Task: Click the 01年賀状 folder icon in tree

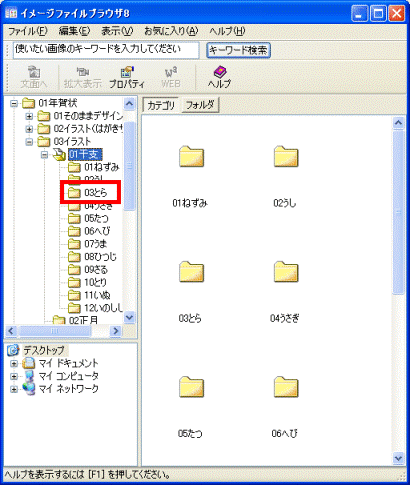Action: tap(29, 104)
